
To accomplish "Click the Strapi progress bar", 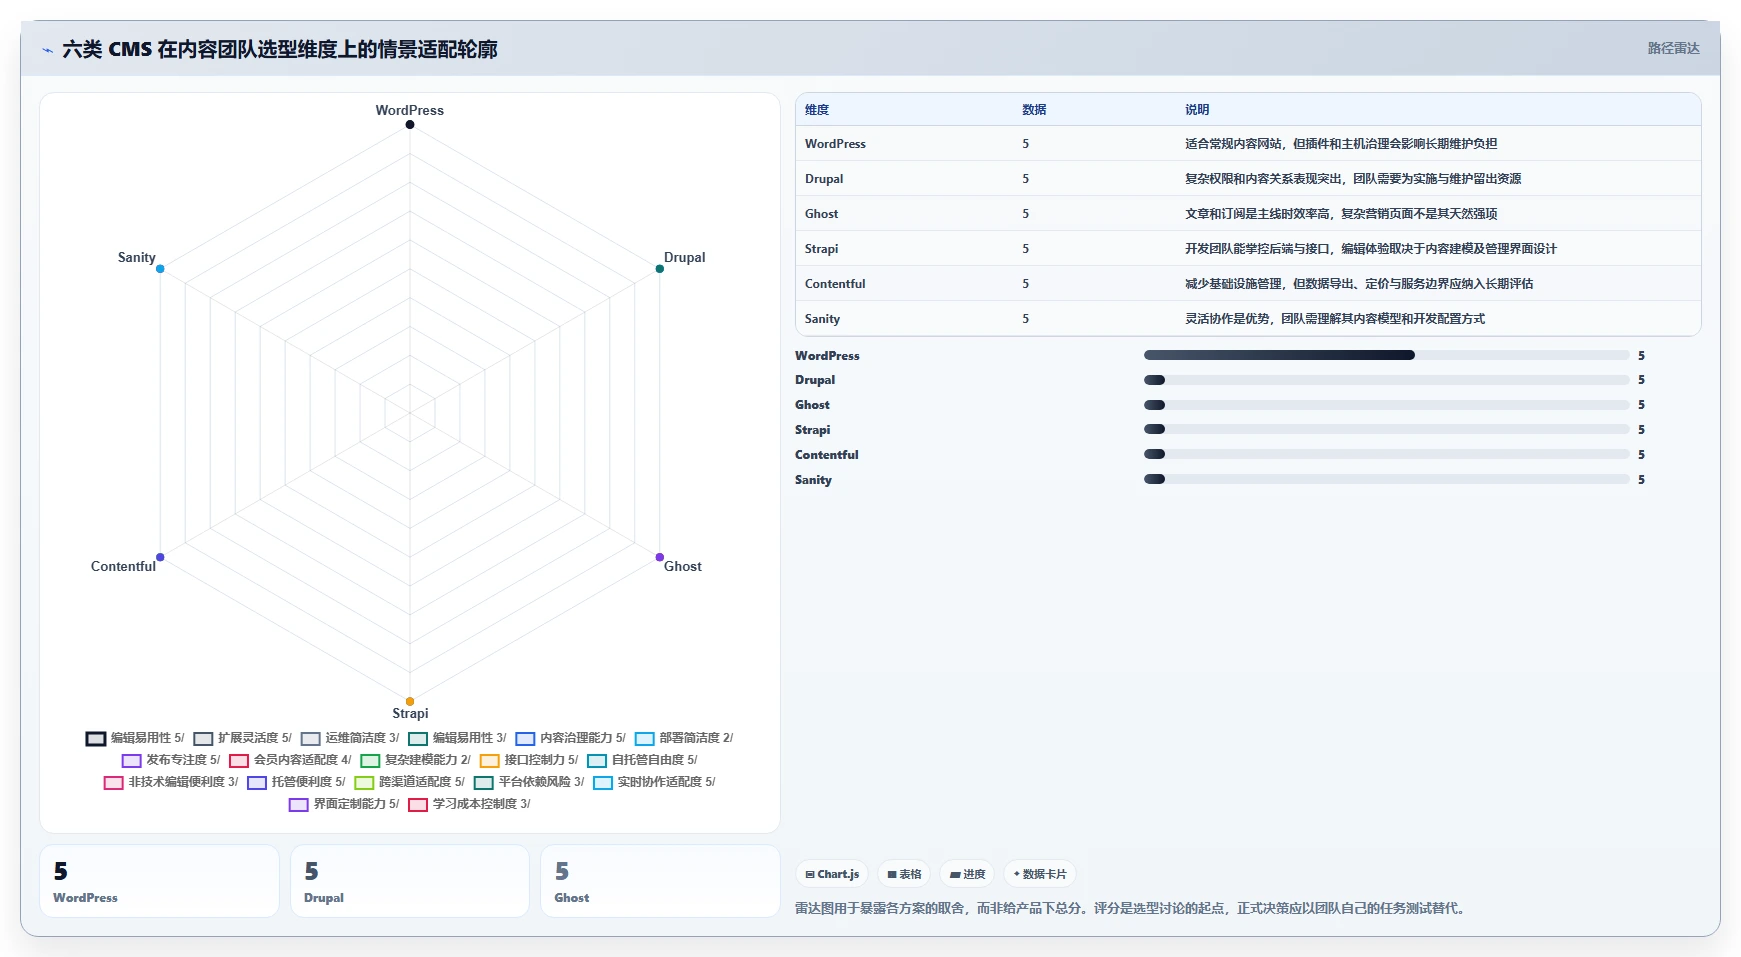I will pyautogui.click(x=1387, y=429).
